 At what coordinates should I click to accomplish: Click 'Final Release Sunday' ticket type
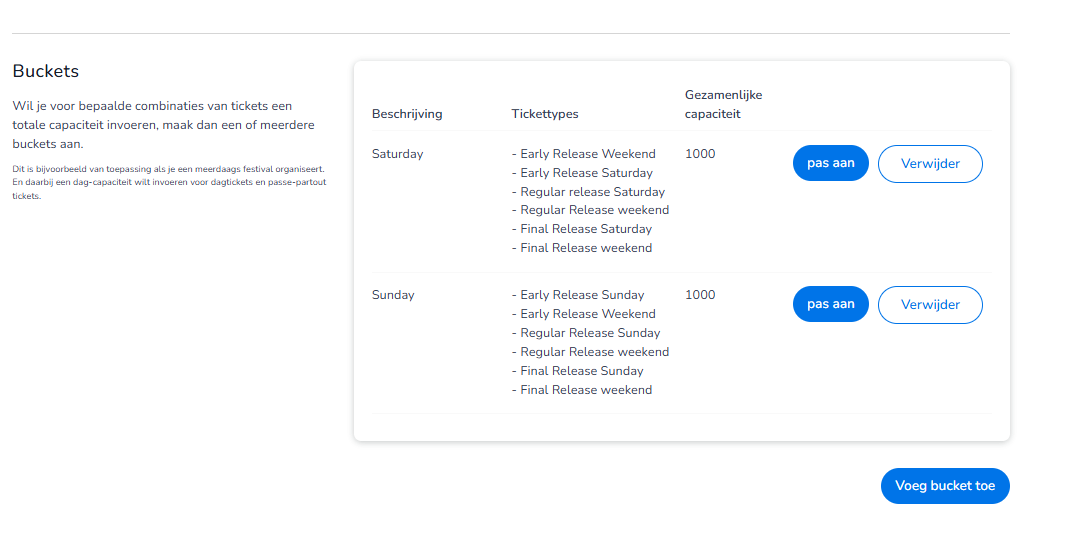[582, 371]
